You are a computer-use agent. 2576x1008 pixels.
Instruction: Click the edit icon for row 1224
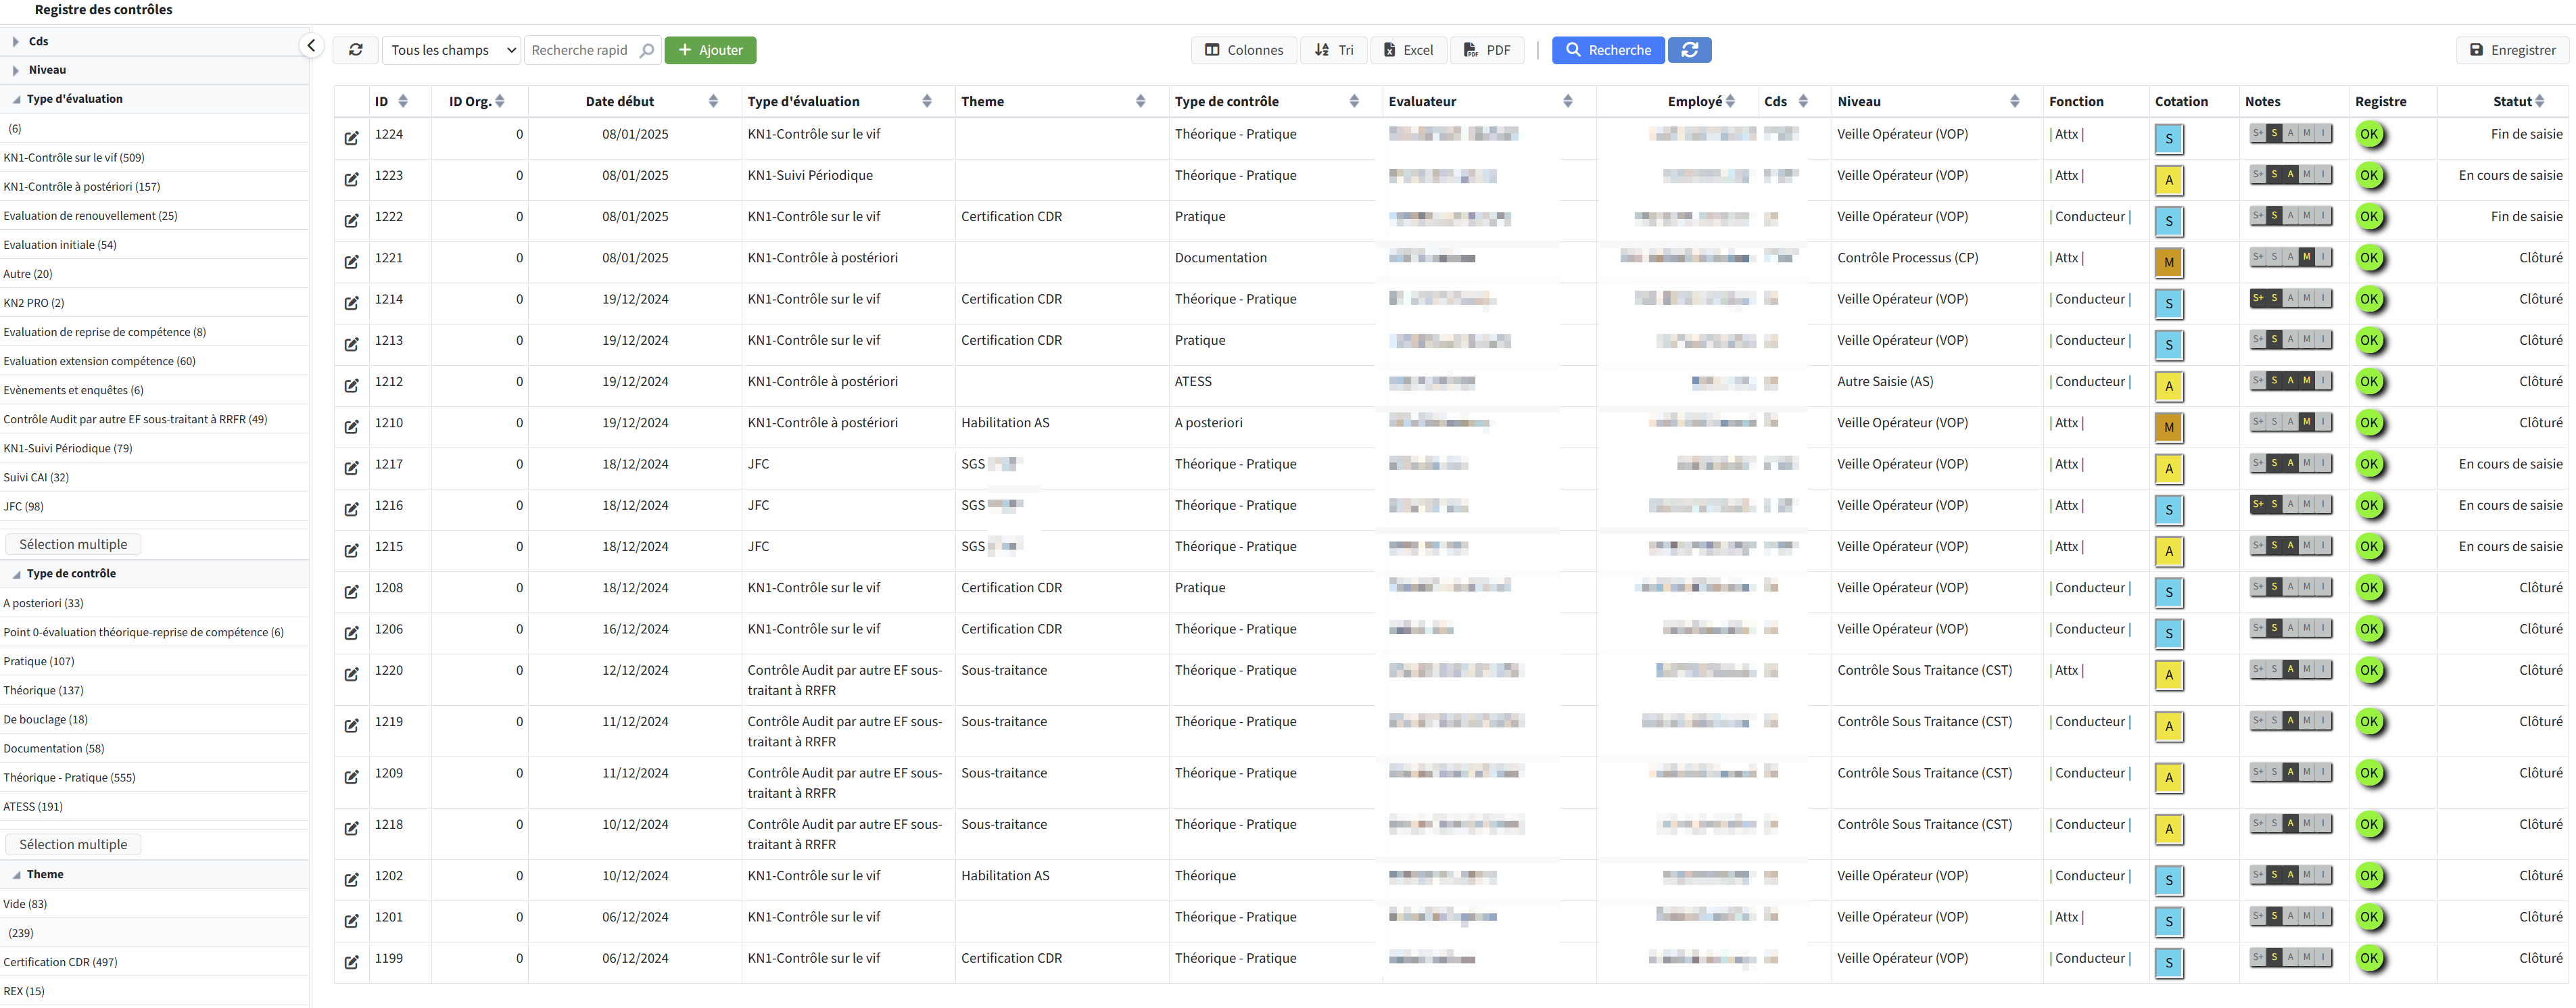pyautogui.click(x=351, y=138)
